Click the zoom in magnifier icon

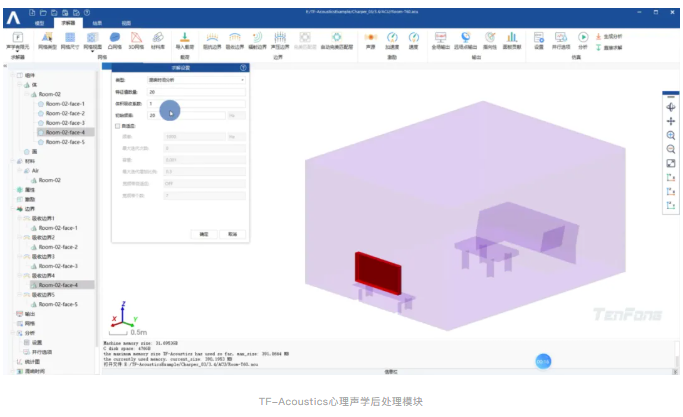tap(671, 135)
